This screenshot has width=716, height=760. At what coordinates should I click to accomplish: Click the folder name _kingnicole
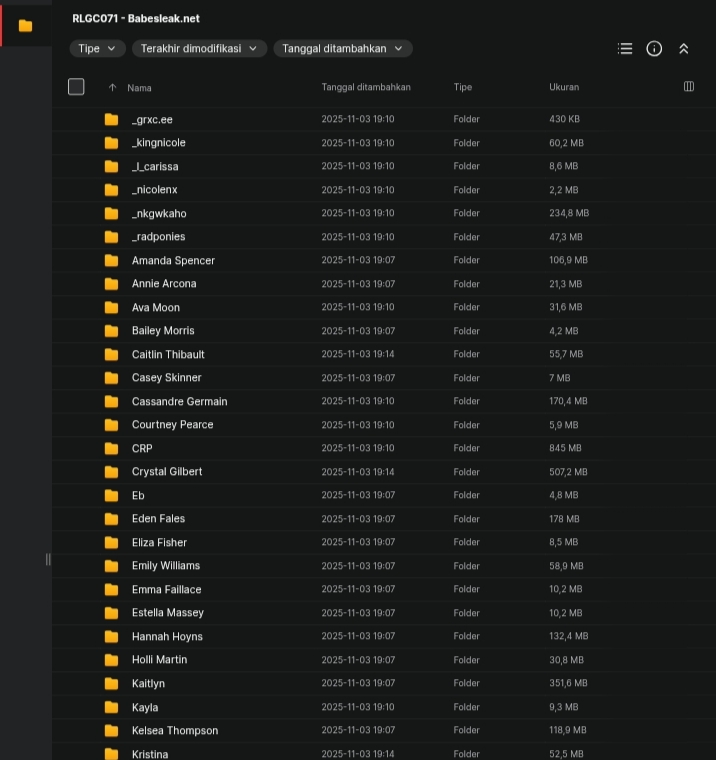[159, 142]
